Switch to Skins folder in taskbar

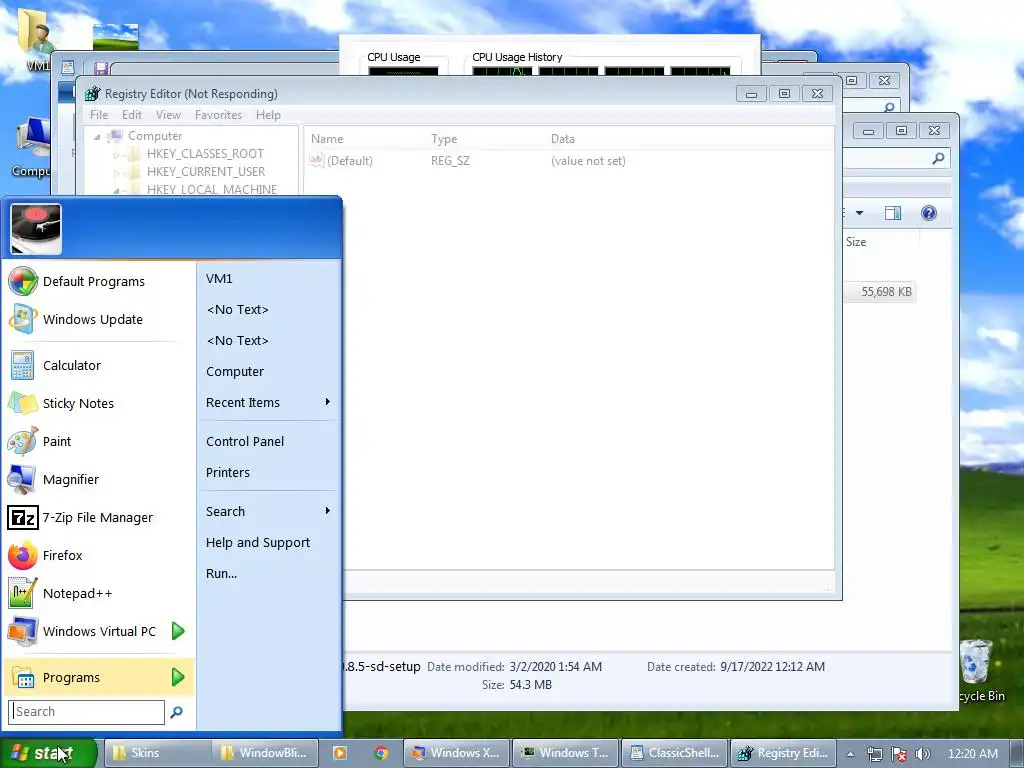tap(157, 753)
